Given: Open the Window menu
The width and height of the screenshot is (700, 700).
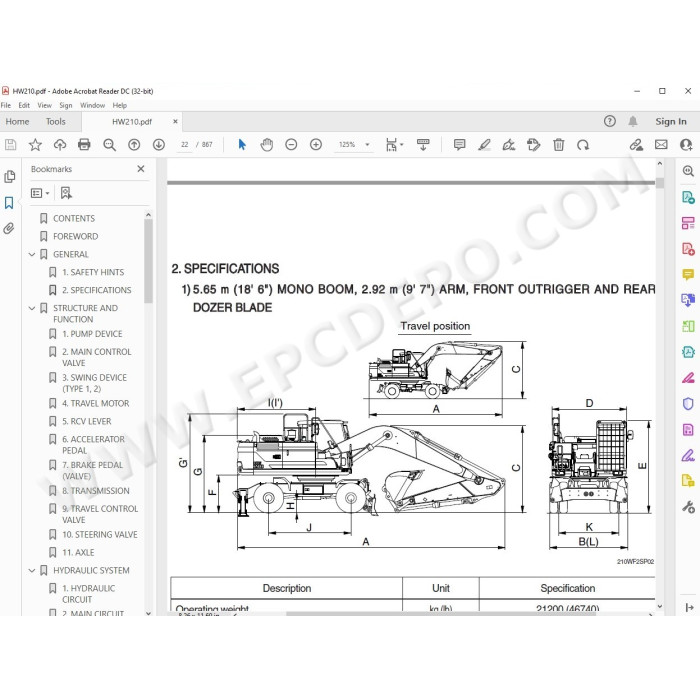Looking at the screenshot, I should pos(92,105).
